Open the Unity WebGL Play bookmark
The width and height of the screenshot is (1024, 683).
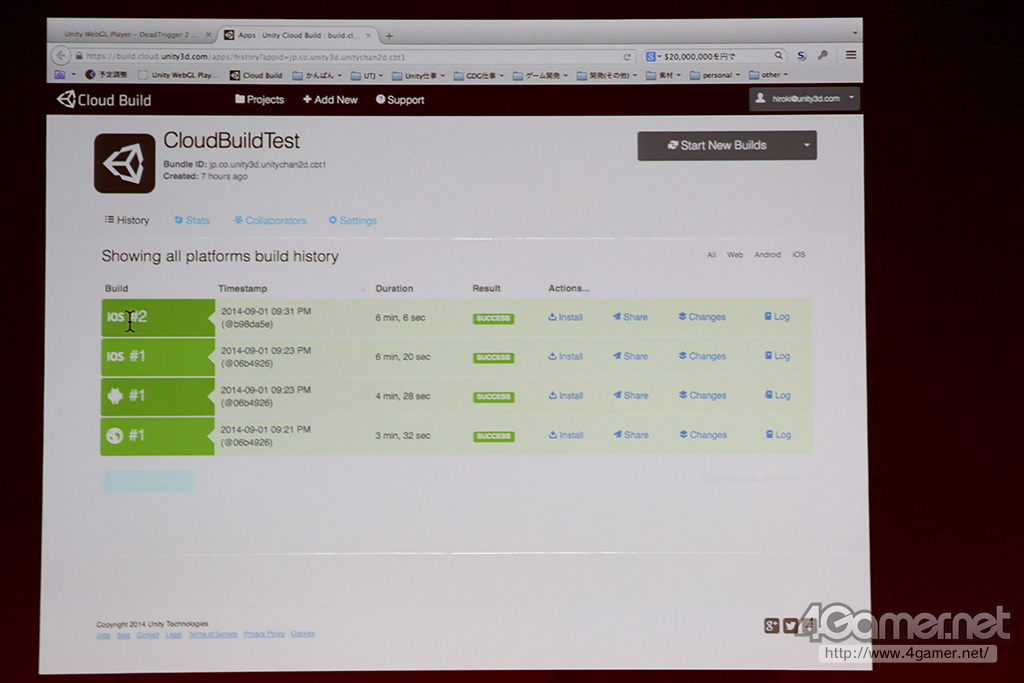pos(178,75)
